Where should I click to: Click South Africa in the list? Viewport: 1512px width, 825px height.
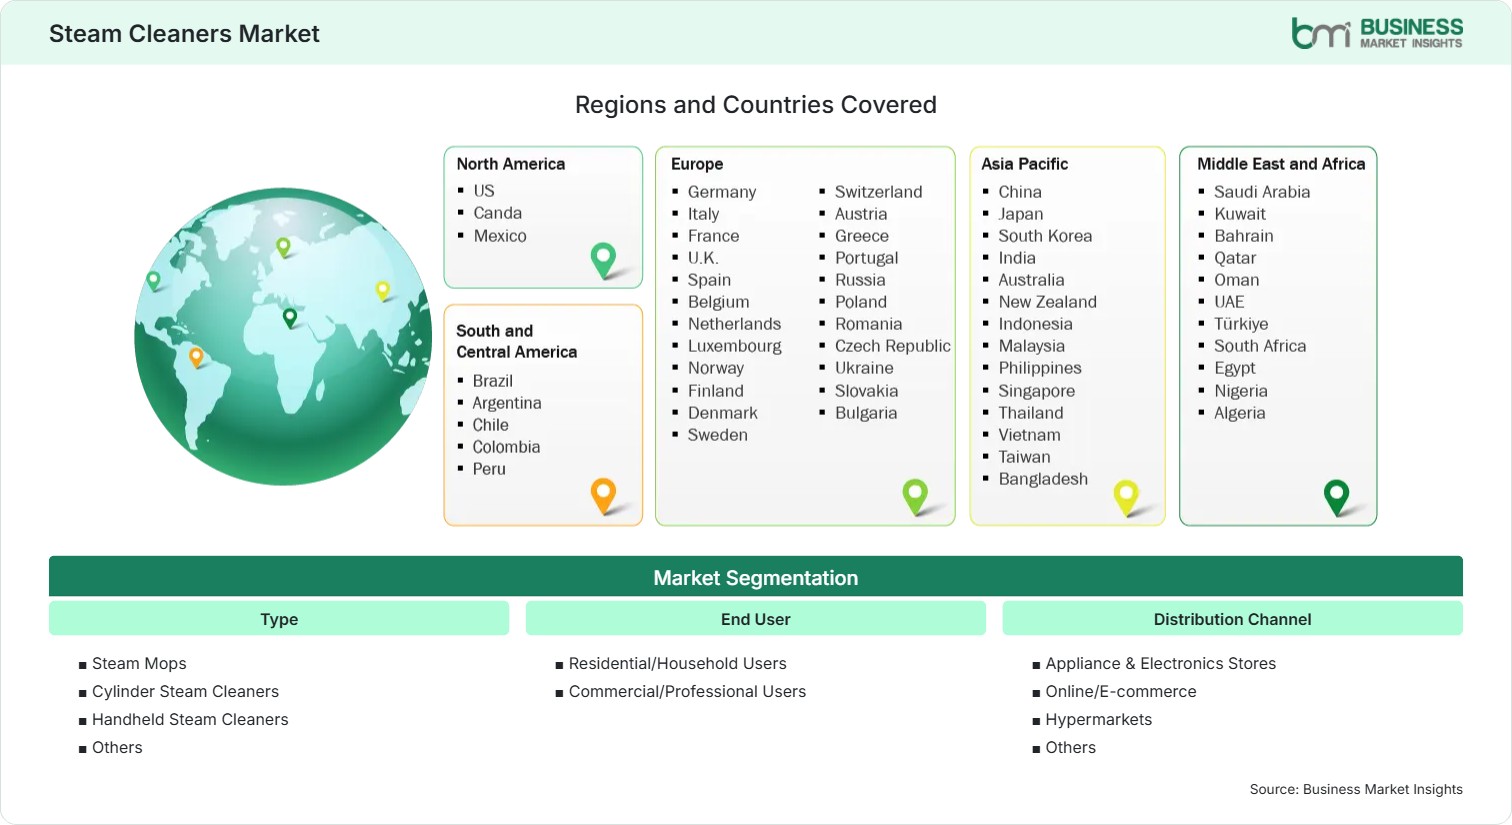[1260, 346]
